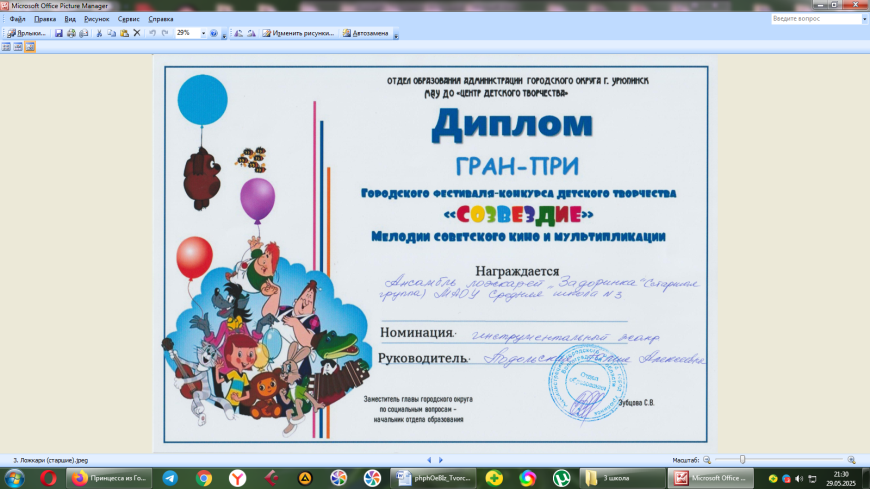Open the Справка menu
Screen dimensions: 870x489
coord(161,19)
